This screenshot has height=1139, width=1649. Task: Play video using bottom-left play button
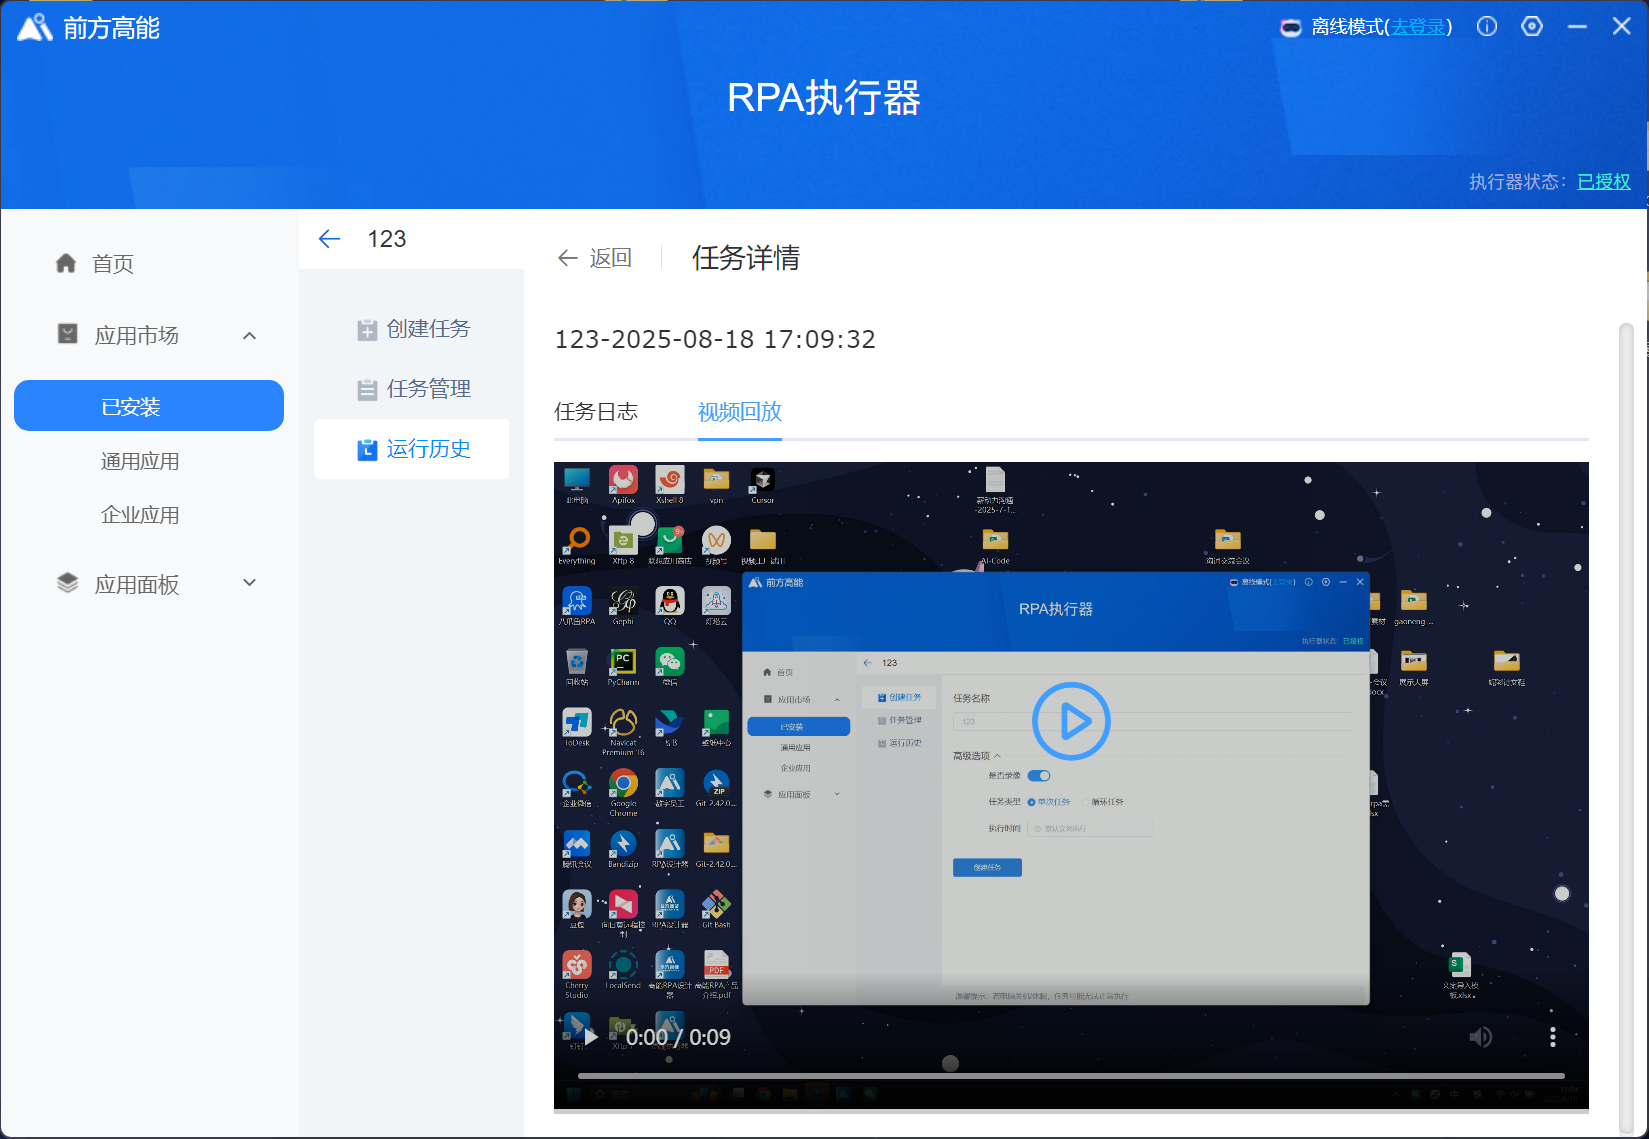click(x=591, y=1037)
